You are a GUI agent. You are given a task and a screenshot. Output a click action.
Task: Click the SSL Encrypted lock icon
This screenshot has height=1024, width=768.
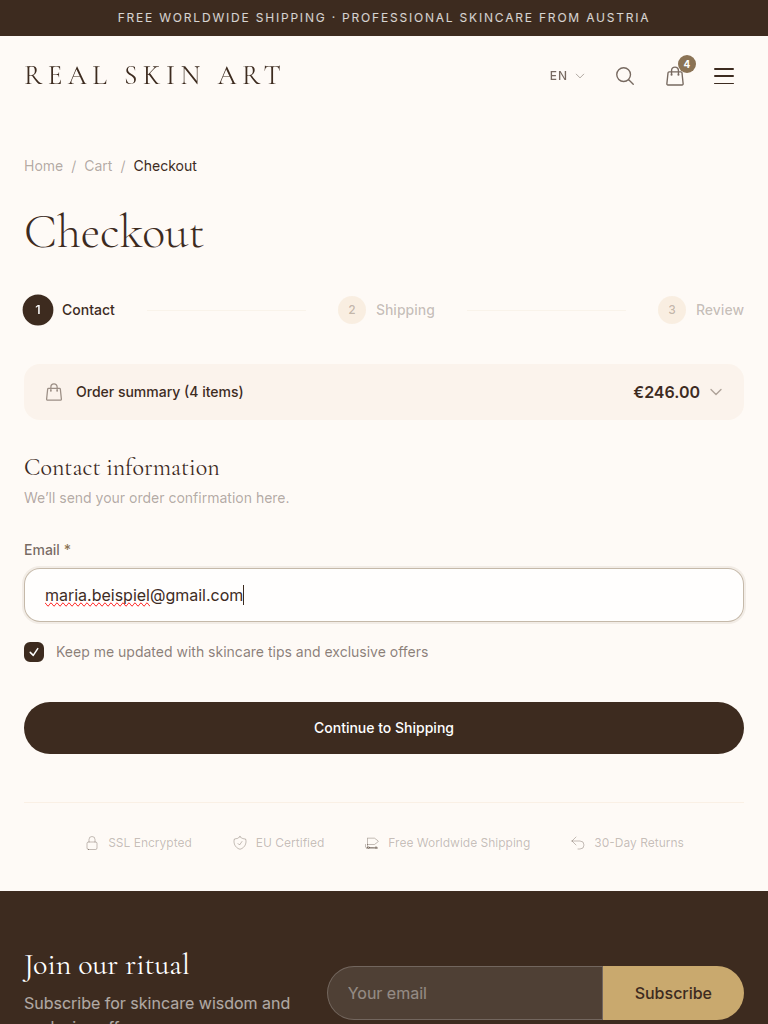click(92, 843)
